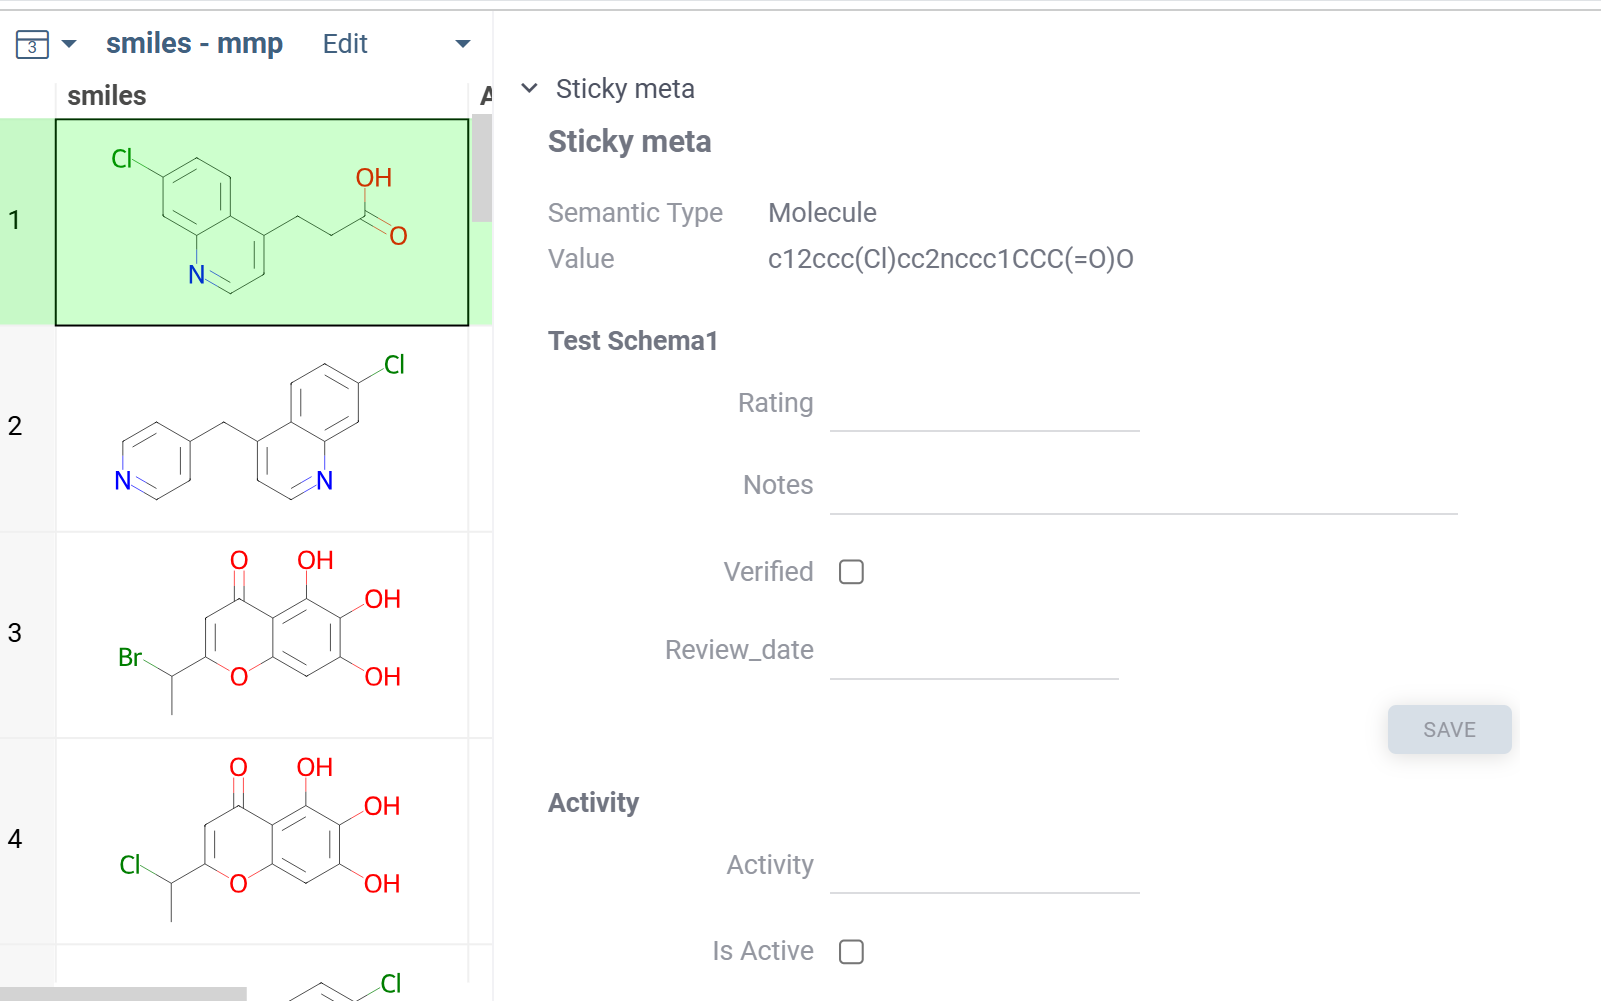Open the Edit menu
This screenshot has width=1601, height=1001.
345,44
